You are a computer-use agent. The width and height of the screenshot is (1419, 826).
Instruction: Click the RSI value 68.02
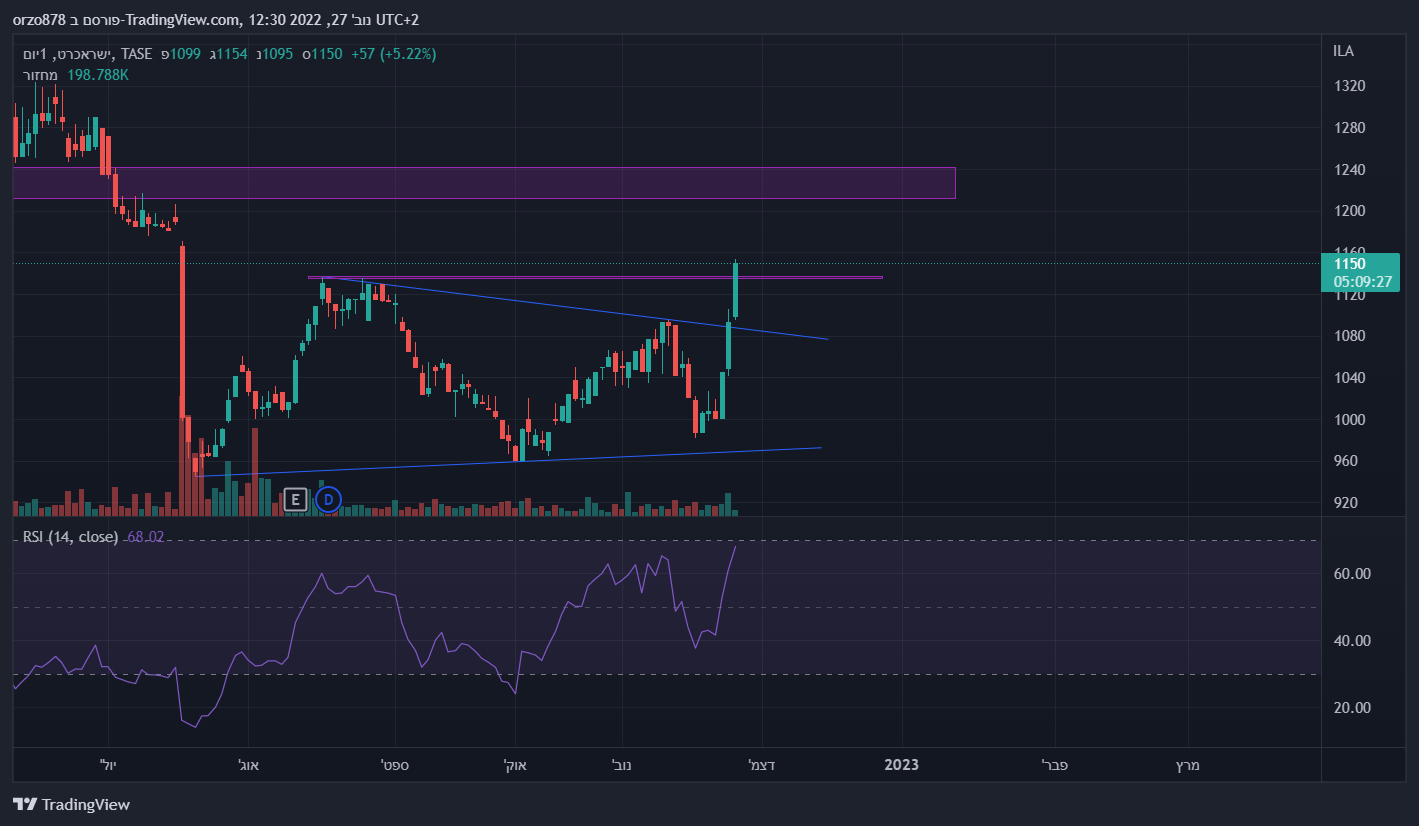pyautogui.click(x=146, y=537)
